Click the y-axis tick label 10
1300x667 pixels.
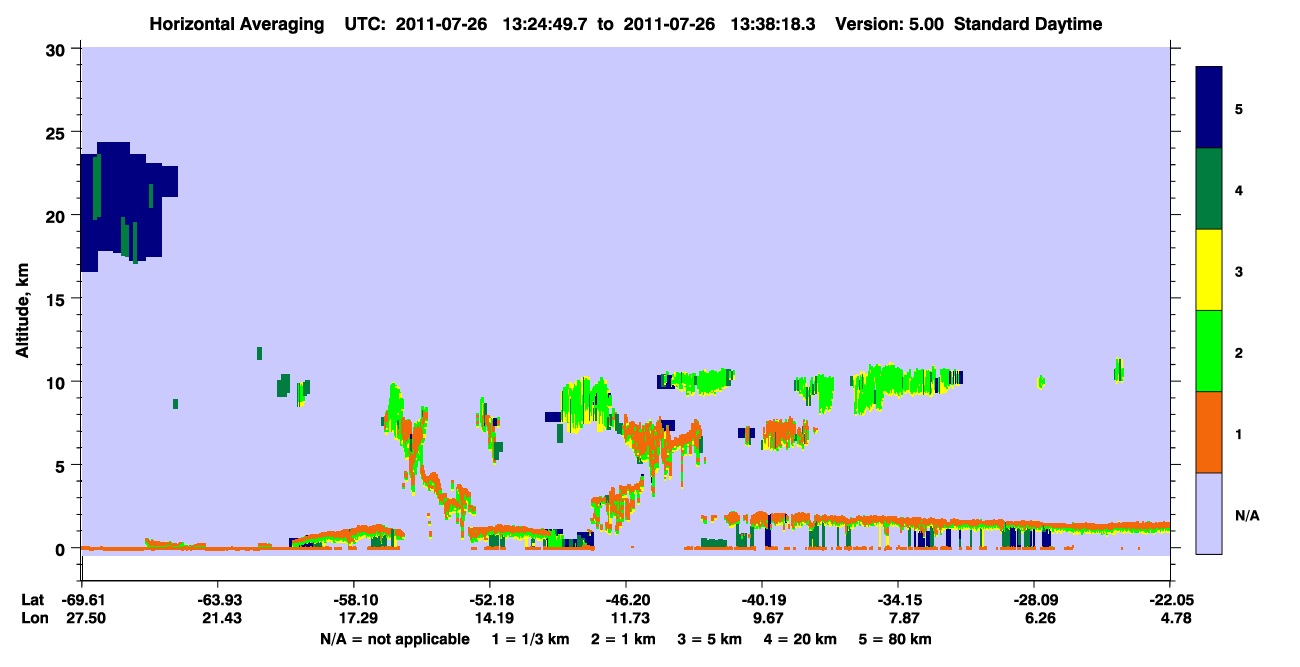coord(58,382)
